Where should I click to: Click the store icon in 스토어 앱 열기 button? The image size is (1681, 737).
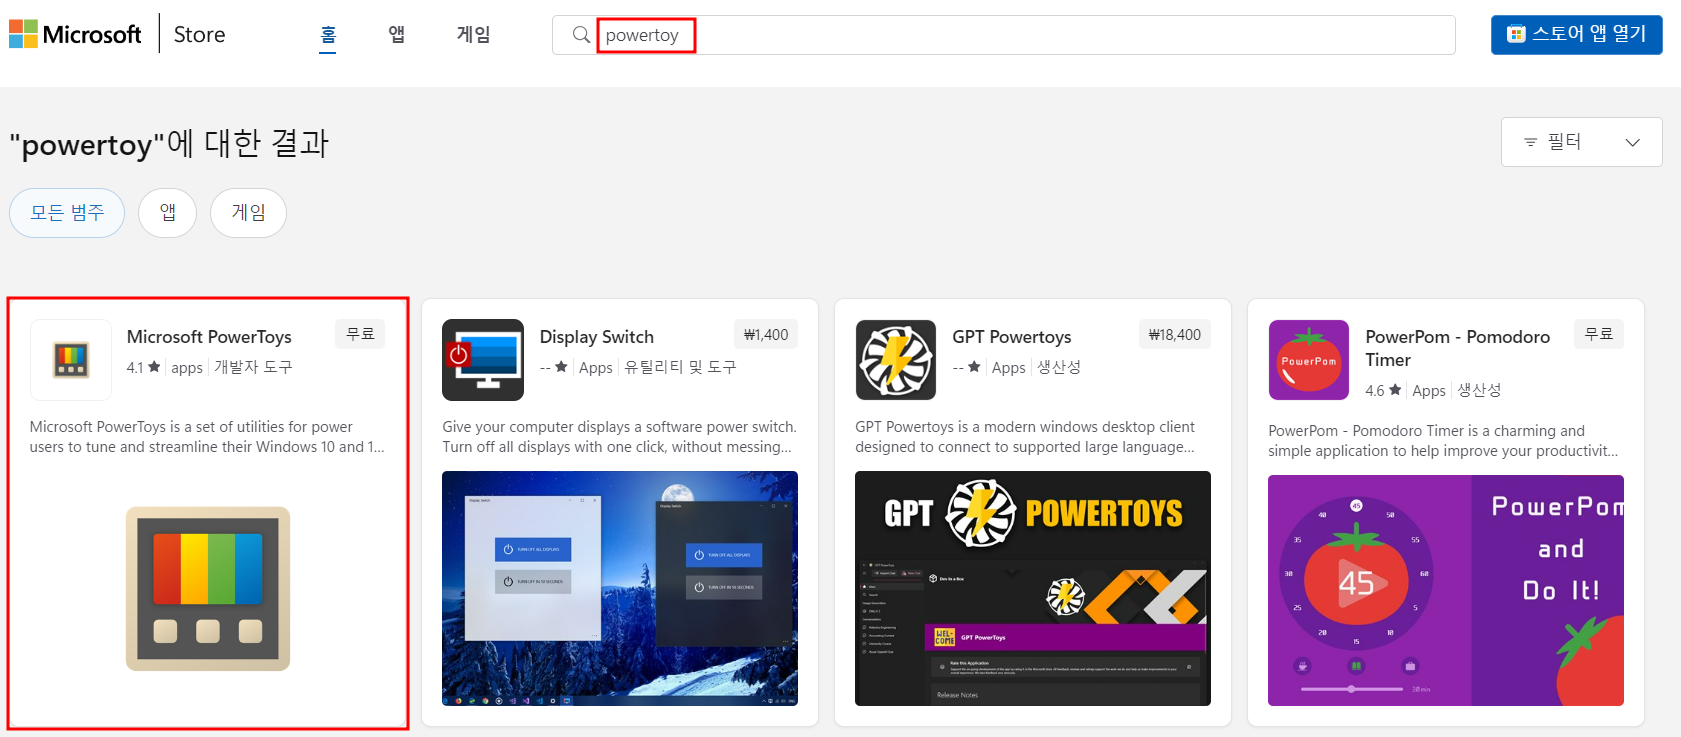pos(1516,34)
